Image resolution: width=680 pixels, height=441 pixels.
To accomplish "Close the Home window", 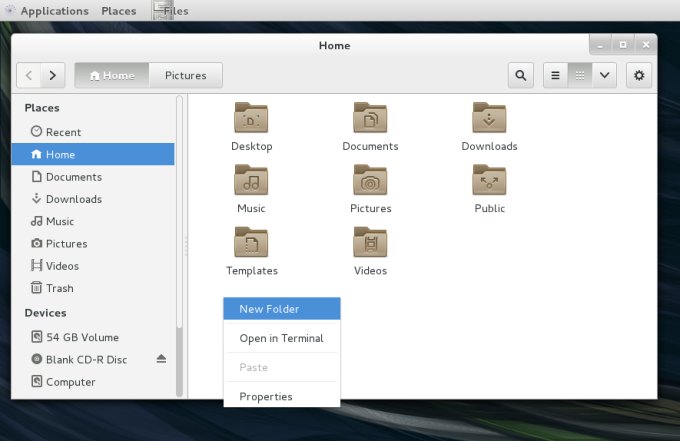I will pos(646,45).
